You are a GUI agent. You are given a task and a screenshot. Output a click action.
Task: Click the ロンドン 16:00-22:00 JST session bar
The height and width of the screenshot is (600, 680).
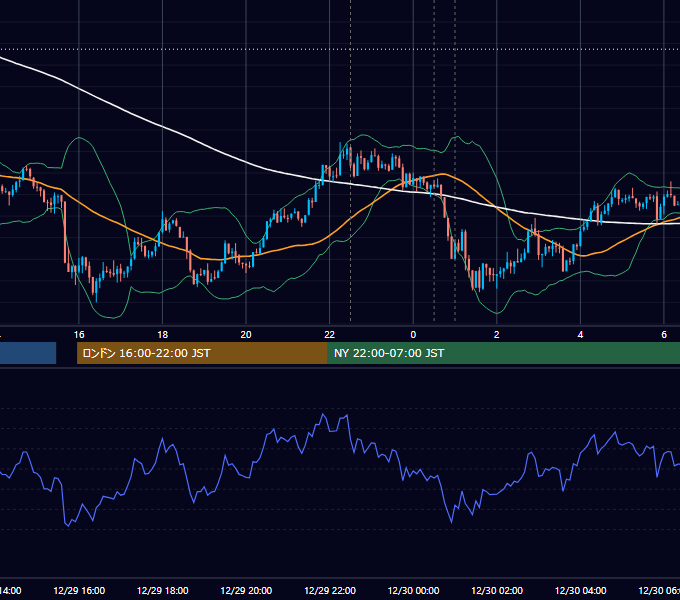coord(202,353)
